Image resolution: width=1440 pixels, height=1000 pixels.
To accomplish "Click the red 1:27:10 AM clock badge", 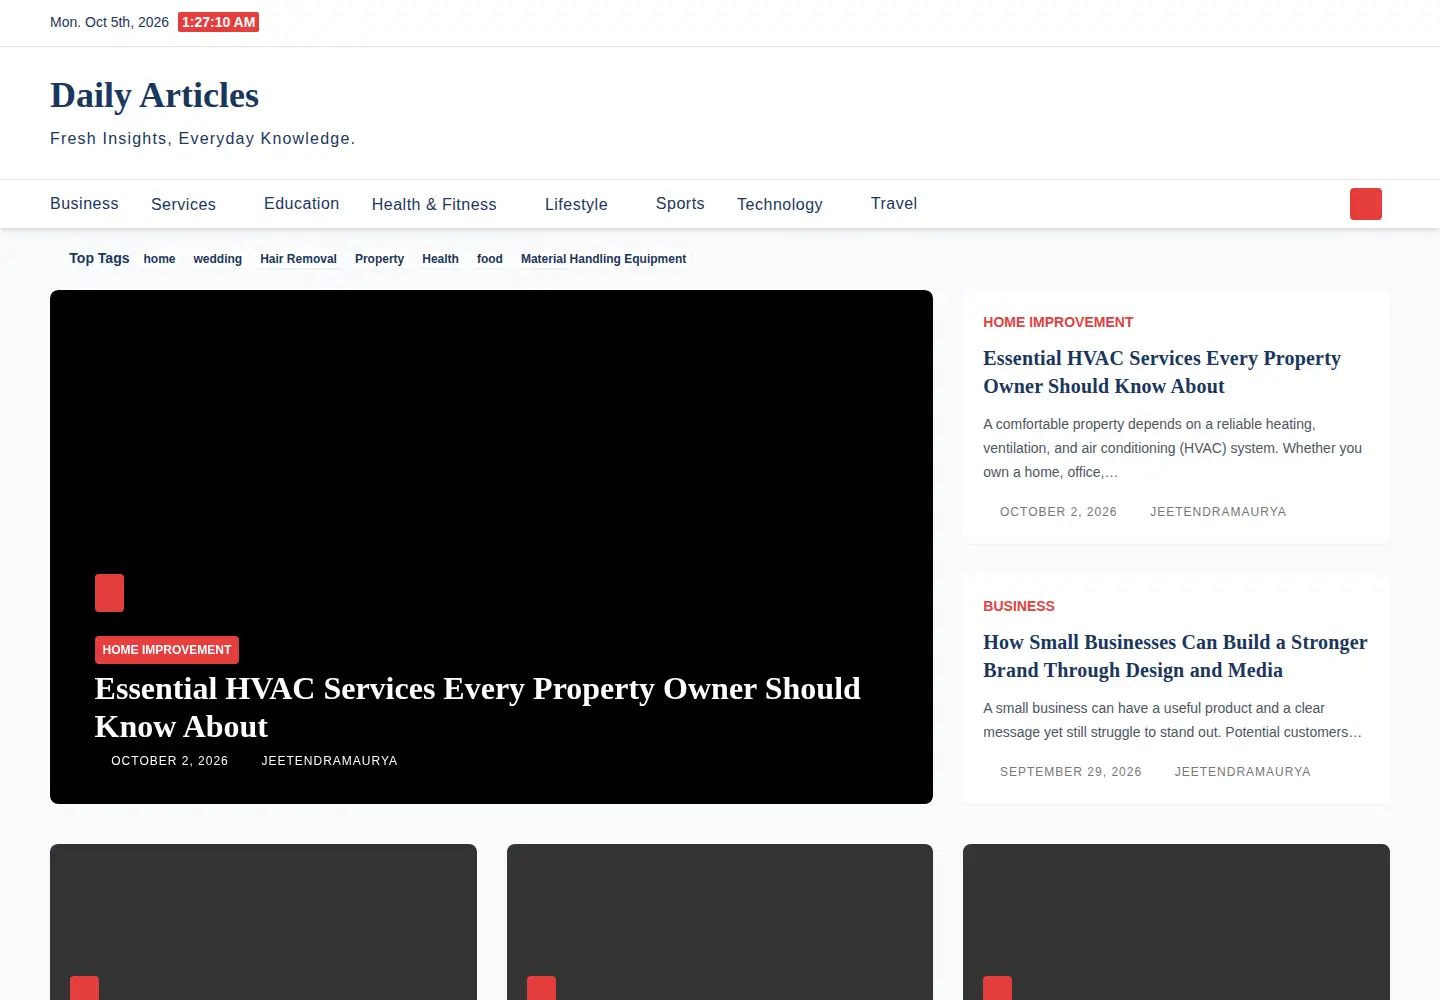I will 218,22.
